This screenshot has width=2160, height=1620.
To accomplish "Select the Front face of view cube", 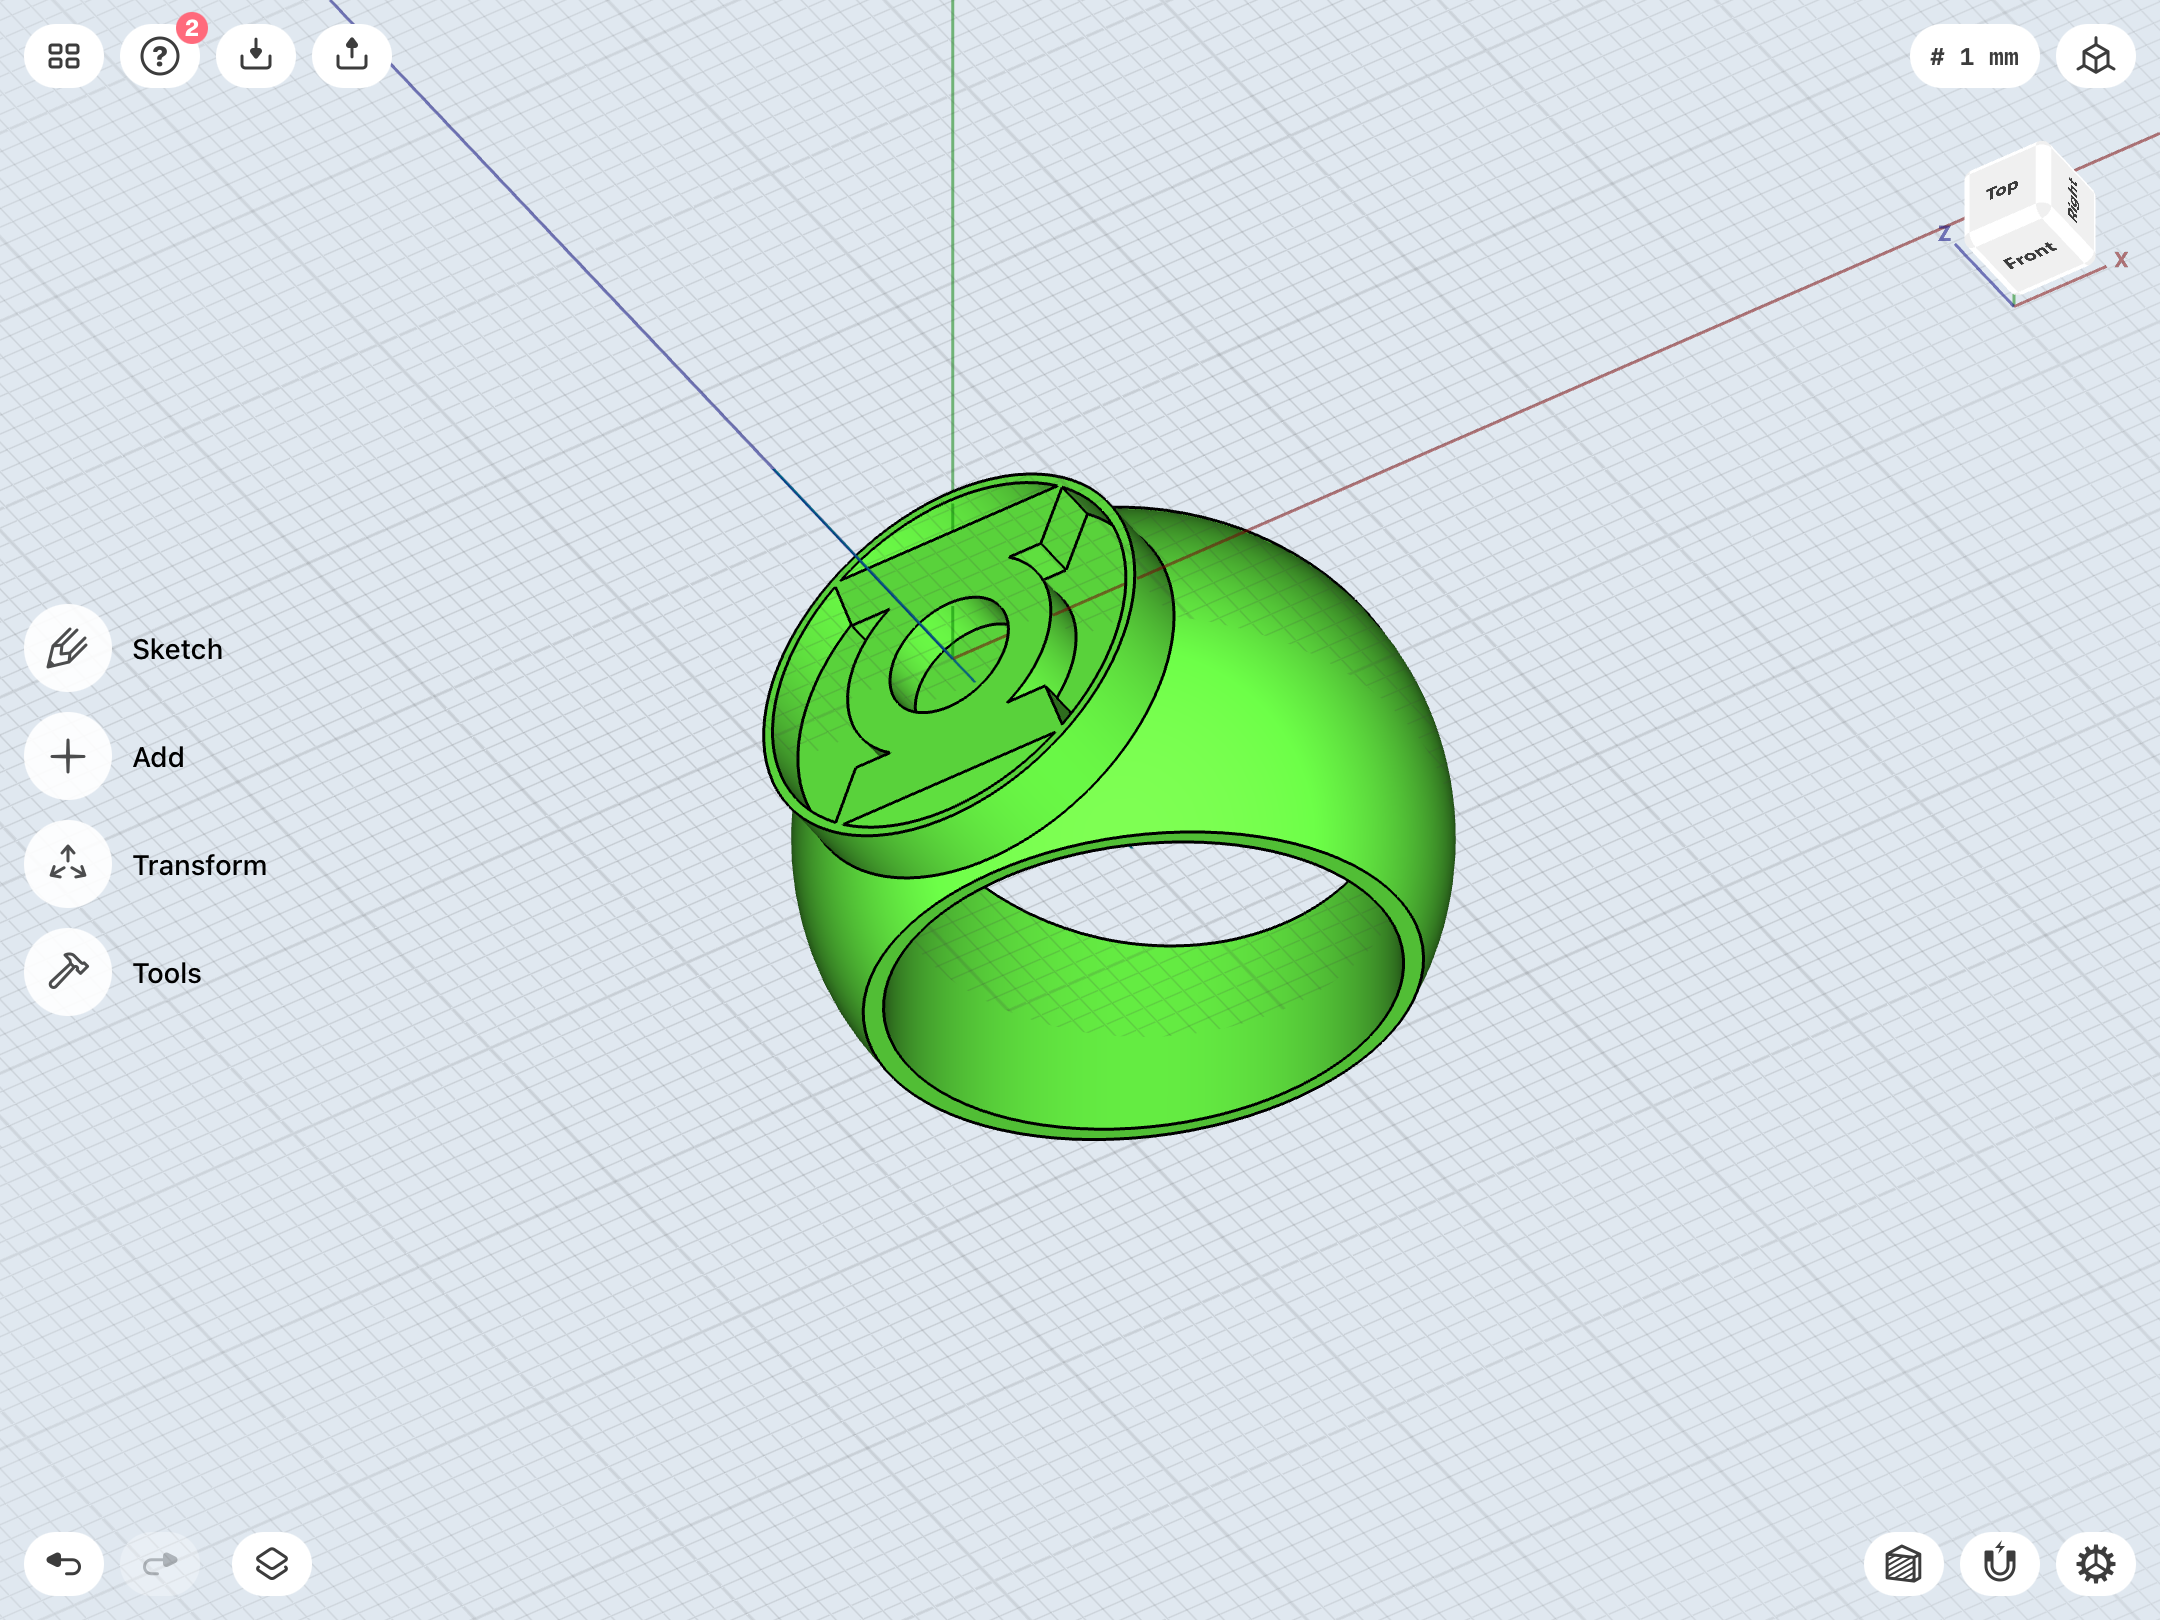I will coord(2030,256).
